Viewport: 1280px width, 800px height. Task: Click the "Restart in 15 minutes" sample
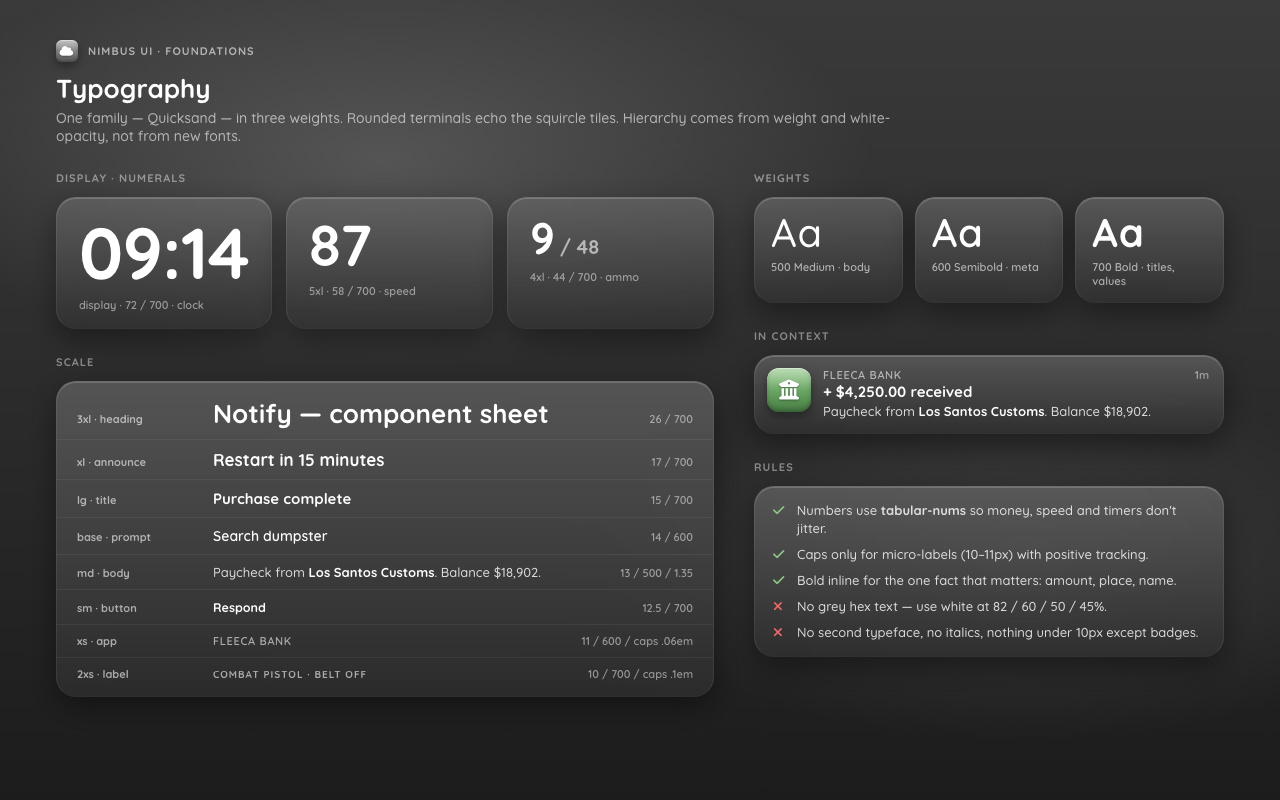(299, 460)
